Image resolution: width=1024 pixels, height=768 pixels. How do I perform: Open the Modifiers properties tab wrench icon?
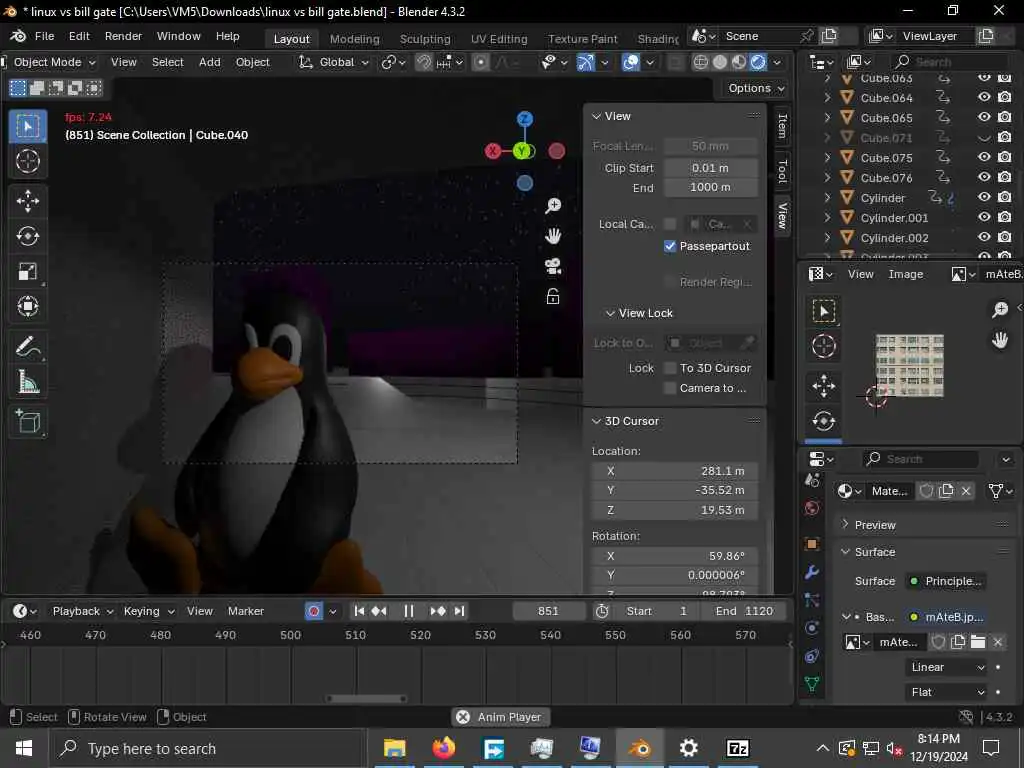[x=812, y=572]
